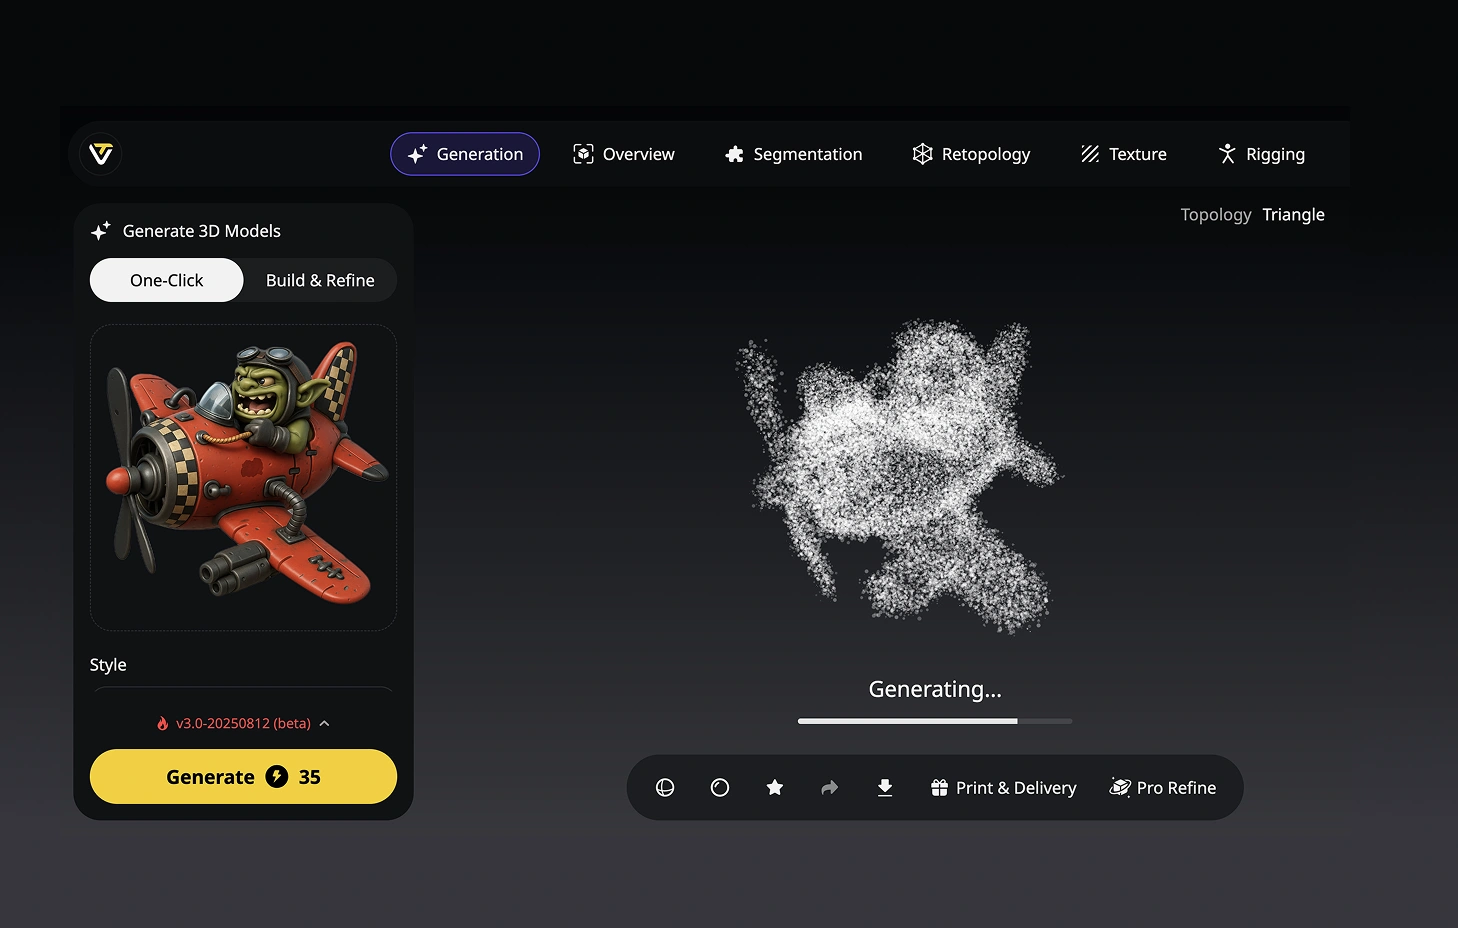Click the download icon
Screen dimensions: 1458x928
point(885,788)
